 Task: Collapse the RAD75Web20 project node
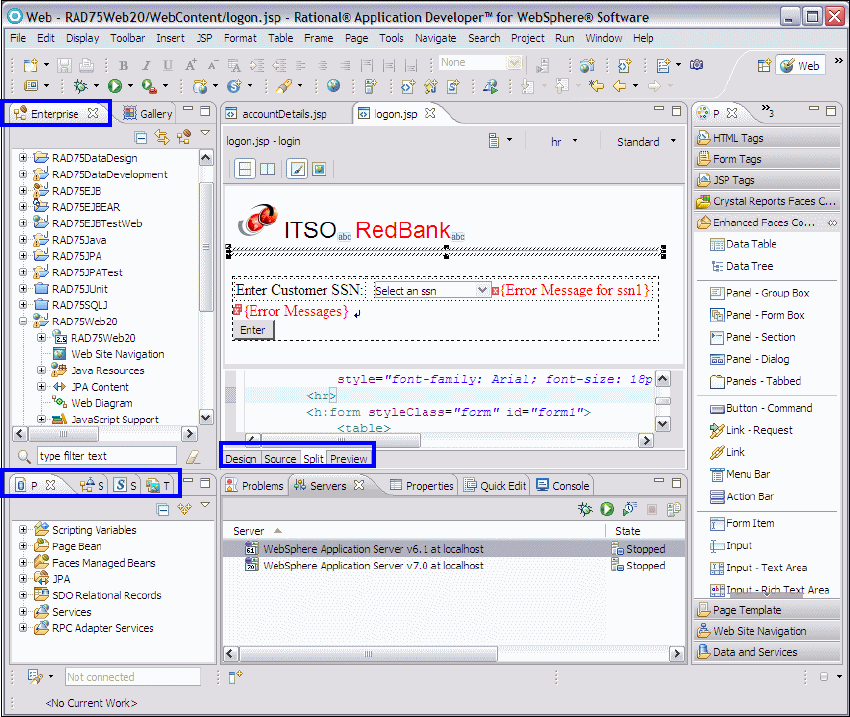coord(23,321)
